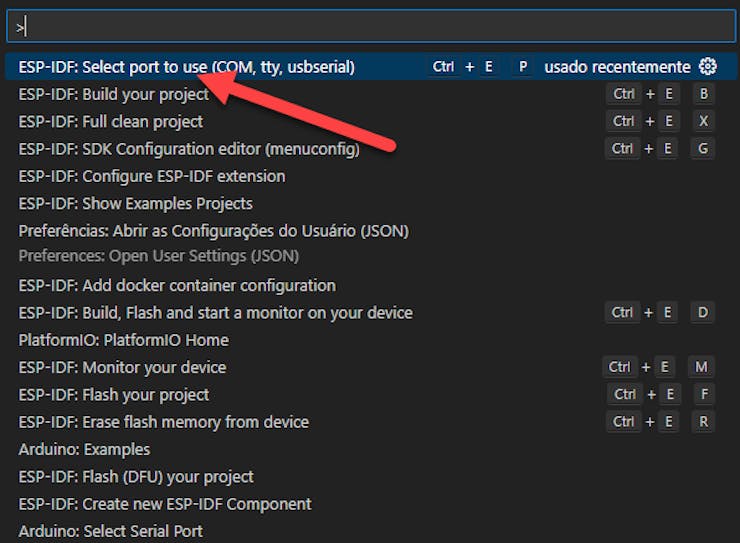Click the "usado recentemente" label
Viewport: 740px width, 543px height.
point(617,67)
